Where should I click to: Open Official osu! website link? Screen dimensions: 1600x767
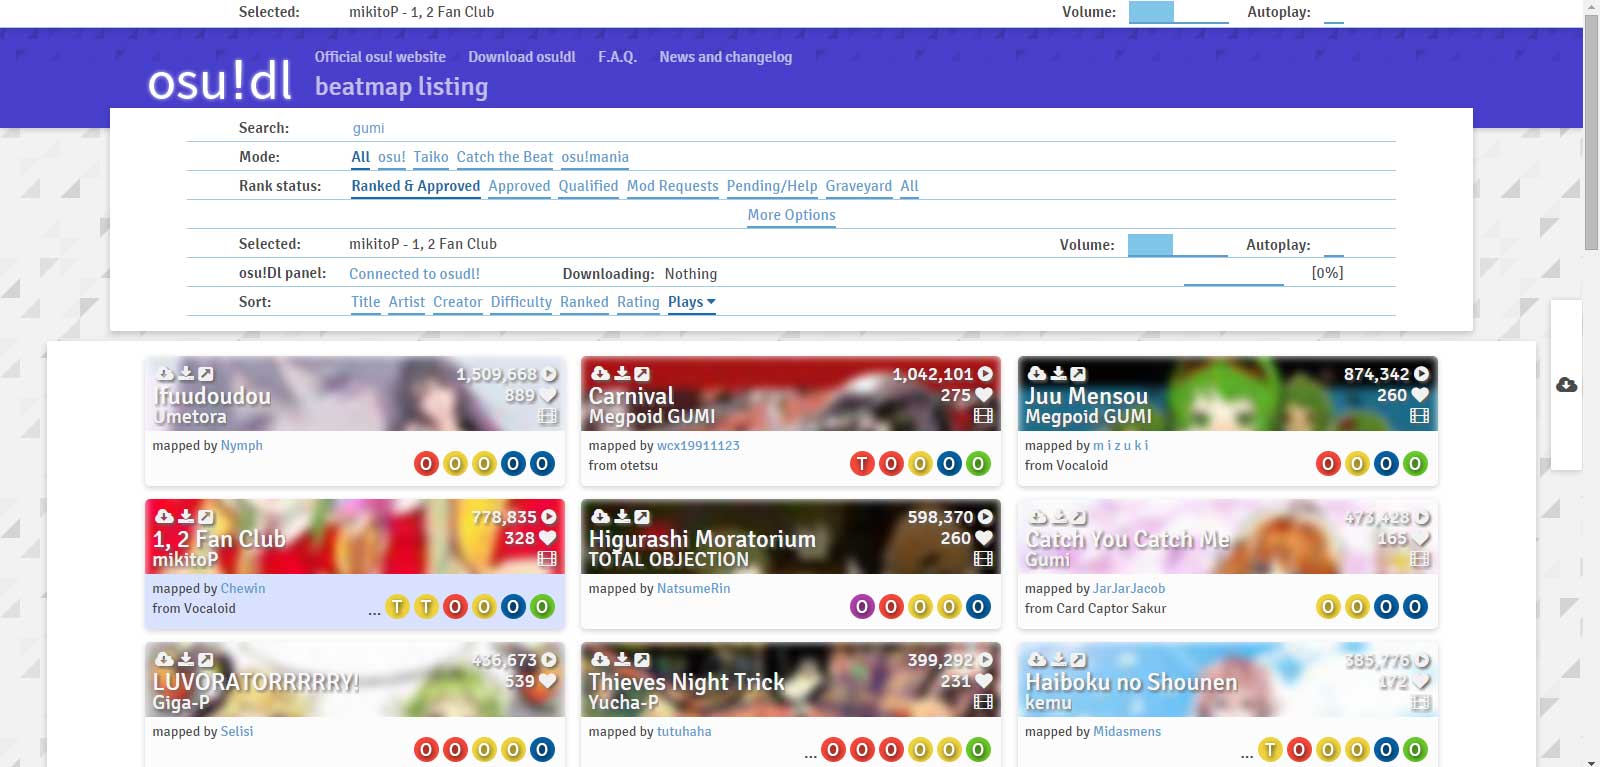[x=380, y=57]
